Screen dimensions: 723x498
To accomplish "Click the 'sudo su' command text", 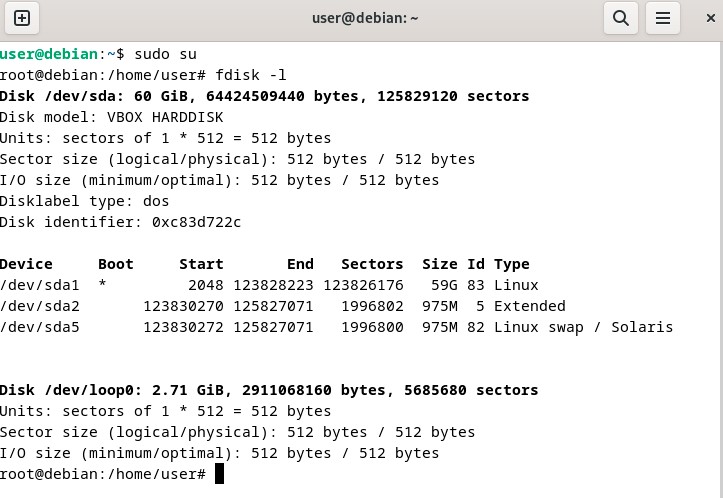I will coord(166,54).
